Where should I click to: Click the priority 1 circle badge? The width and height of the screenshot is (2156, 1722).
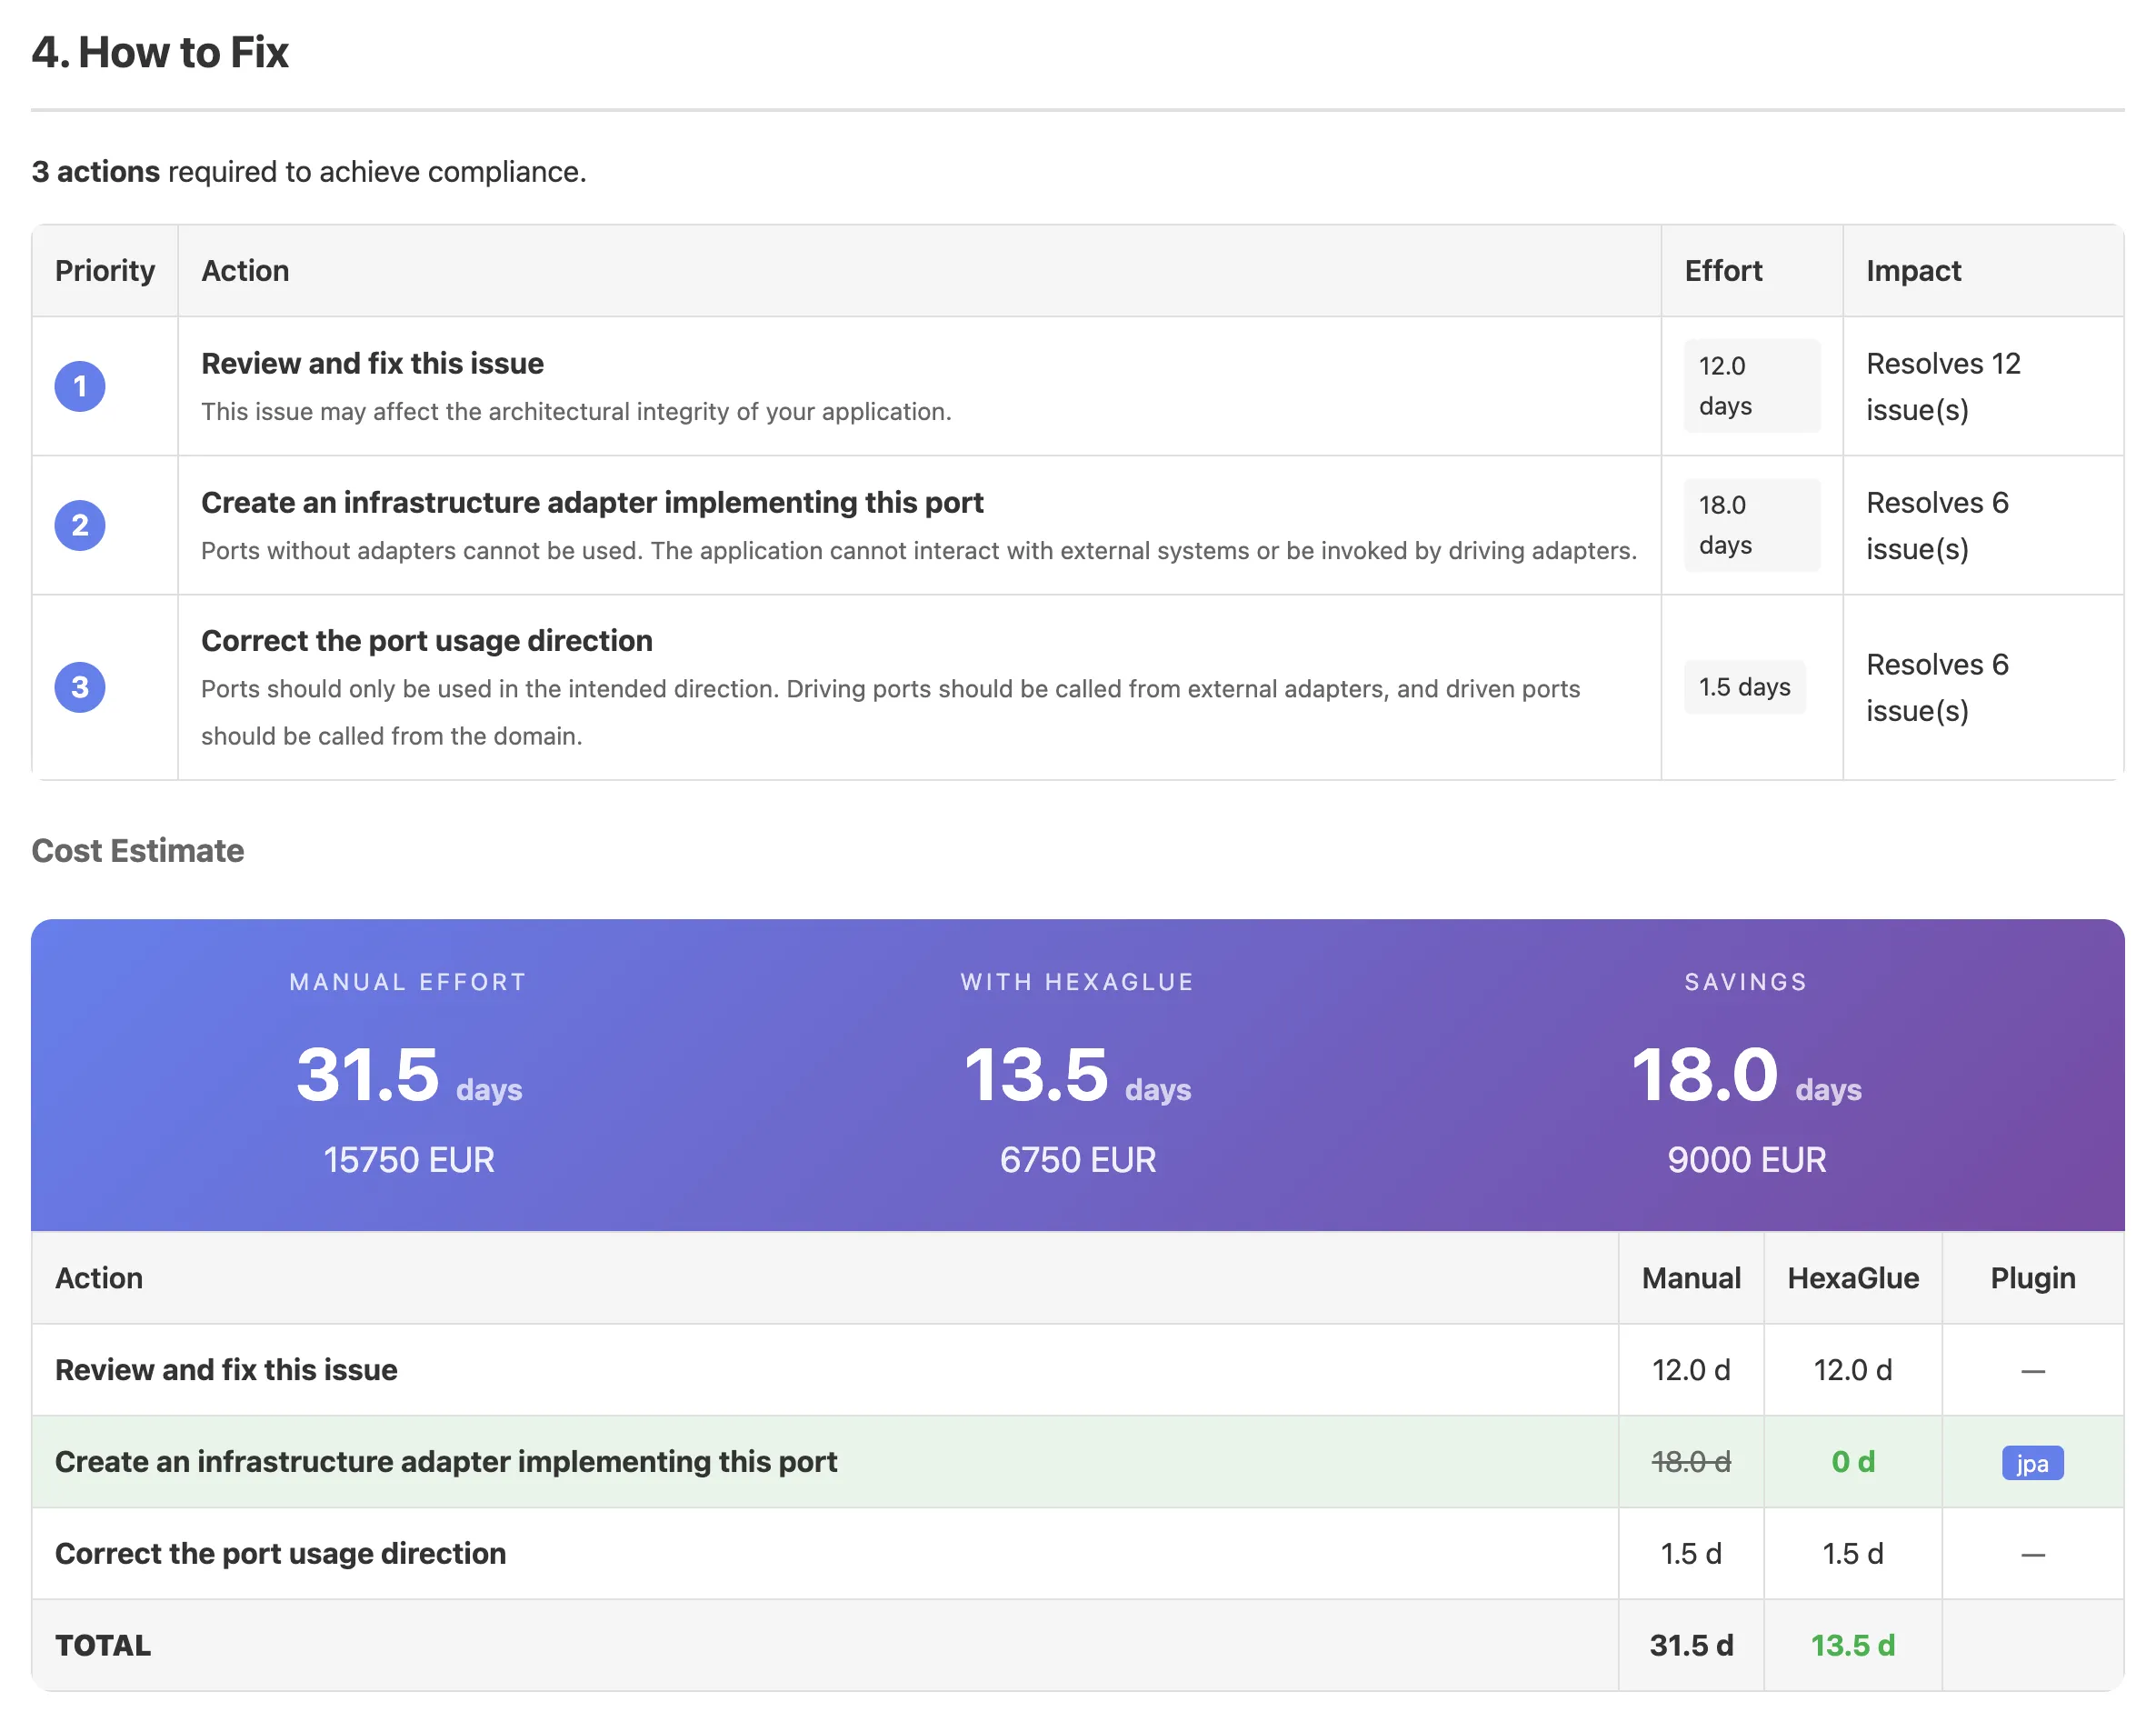click(80, 386)
